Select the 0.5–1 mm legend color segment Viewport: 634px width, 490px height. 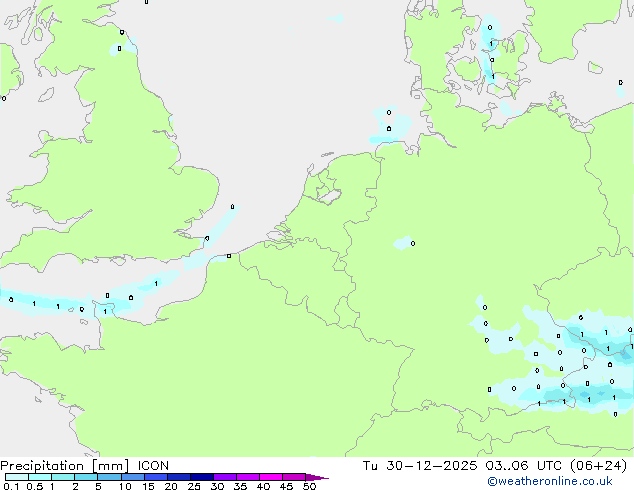[40, 477]
